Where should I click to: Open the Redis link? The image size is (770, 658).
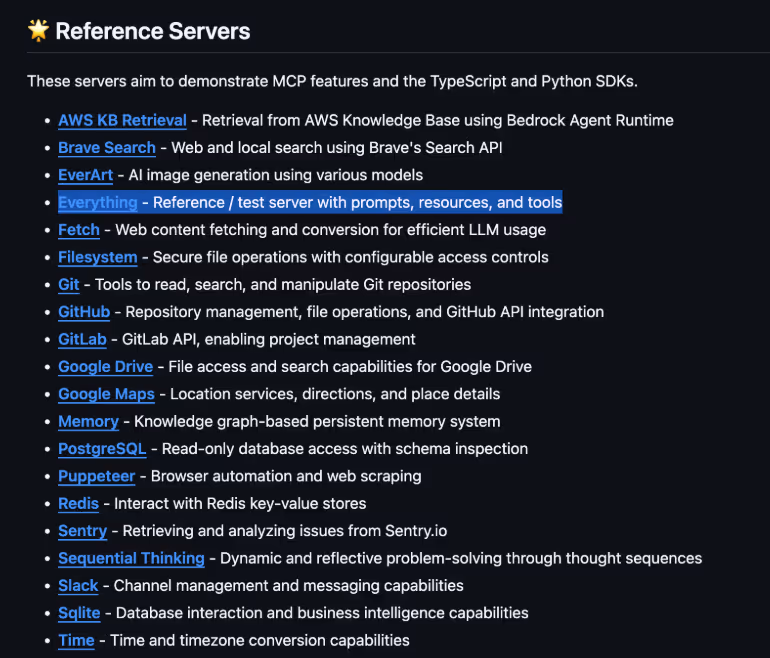point(78,504)
